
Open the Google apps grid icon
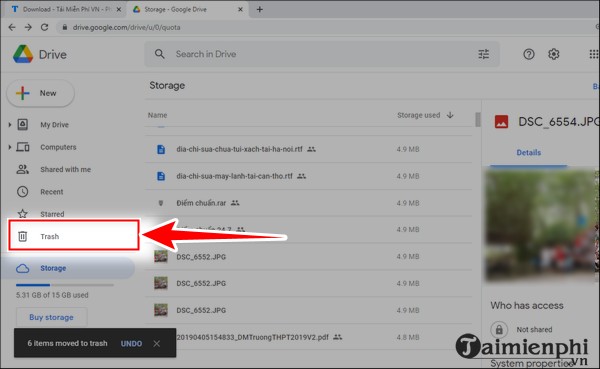coord(594,54)
